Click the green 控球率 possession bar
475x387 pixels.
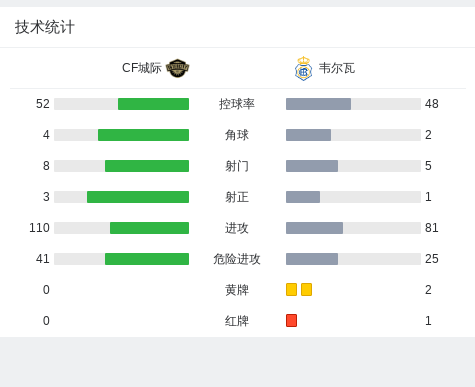(153, 104)
